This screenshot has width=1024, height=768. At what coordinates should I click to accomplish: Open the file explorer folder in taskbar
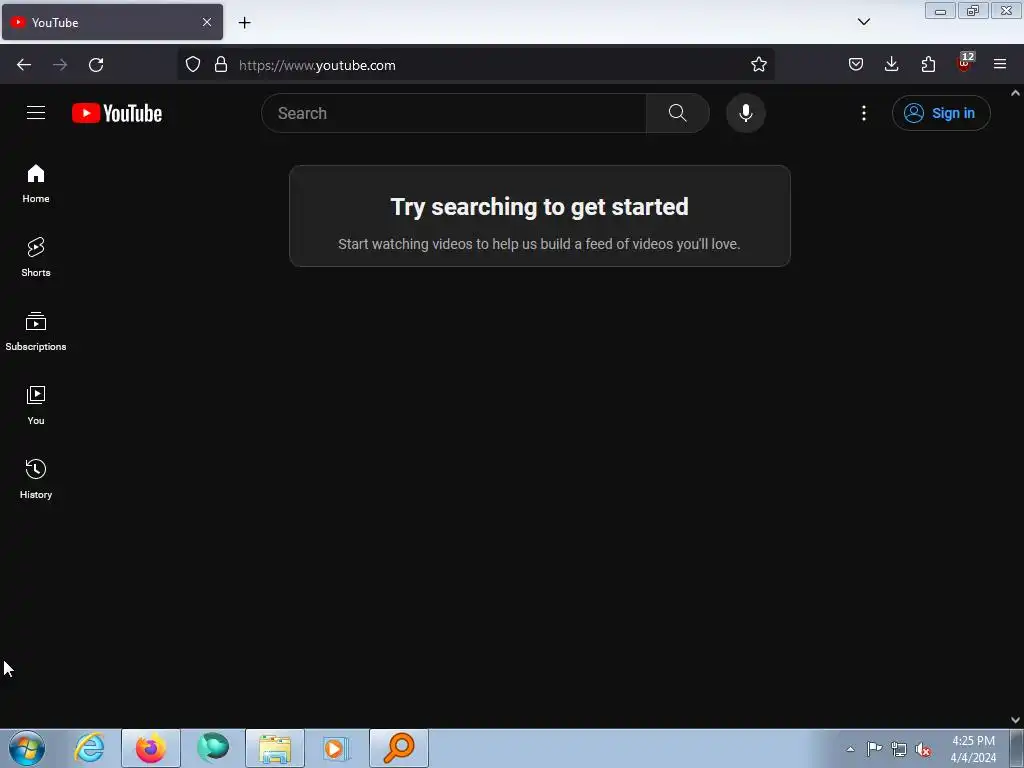[275, 748]
